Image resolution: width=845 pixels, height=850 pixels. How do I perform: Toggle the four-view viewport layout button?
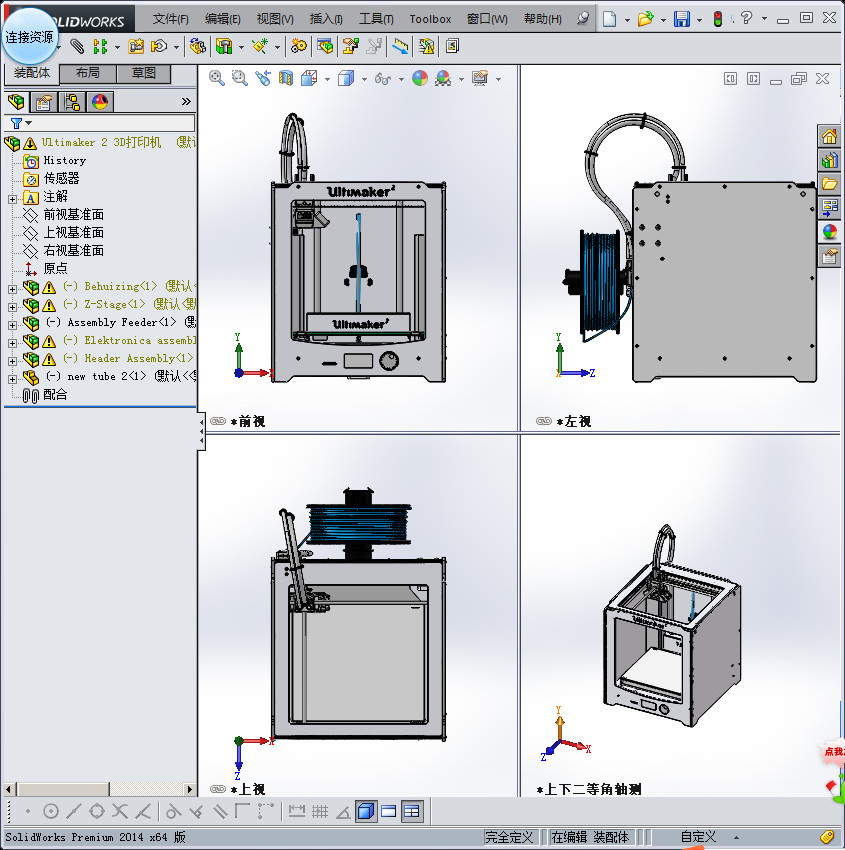pyautogui.click(x=412, y=812)
